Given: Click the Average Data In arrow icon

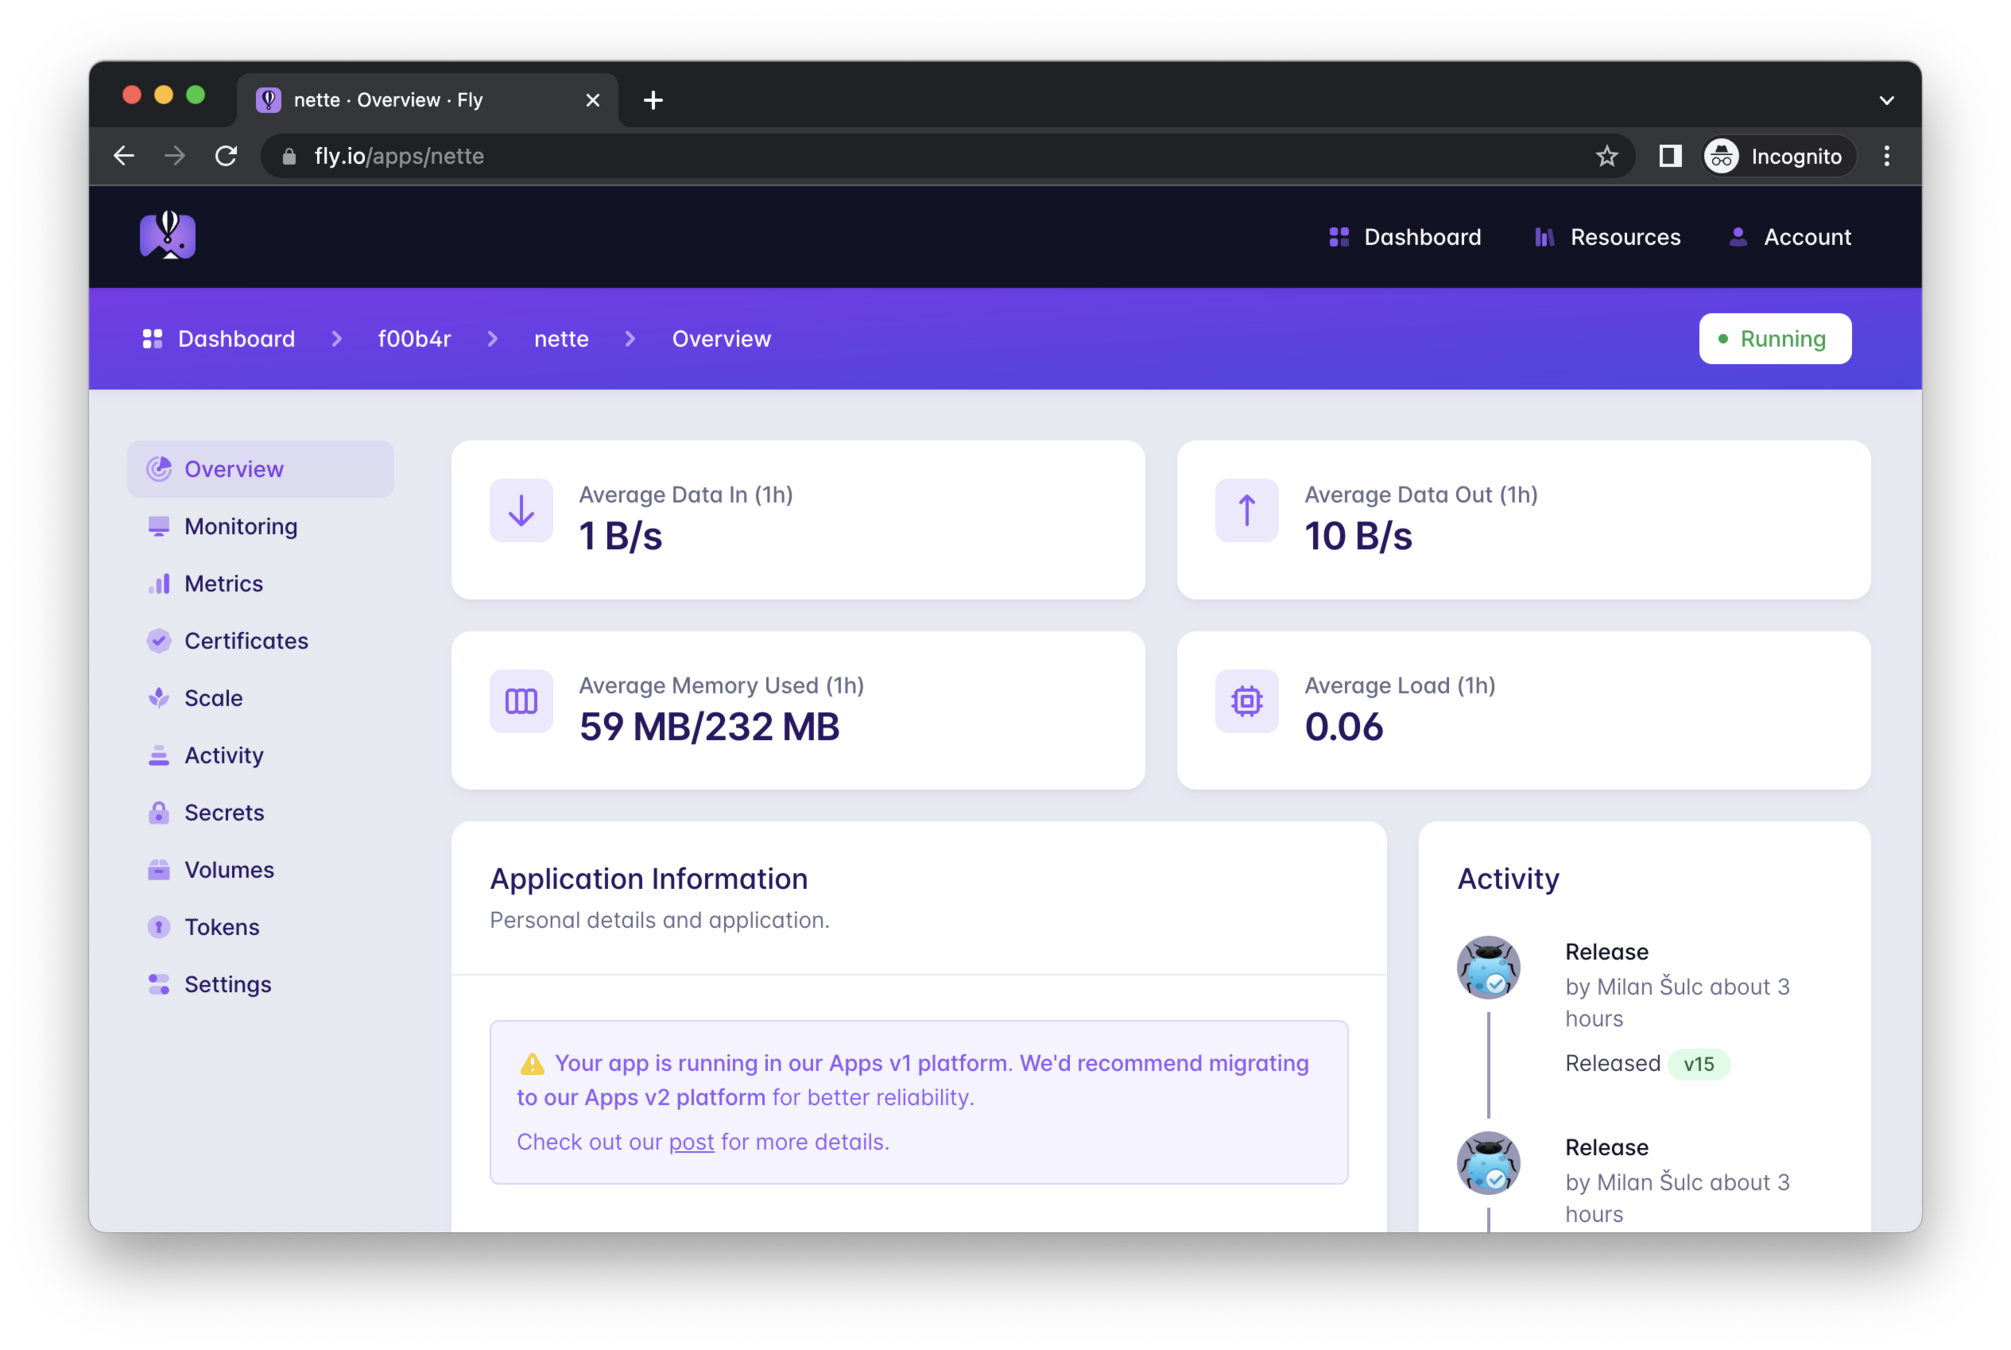Looking at the screenshot, I should 521,511.
